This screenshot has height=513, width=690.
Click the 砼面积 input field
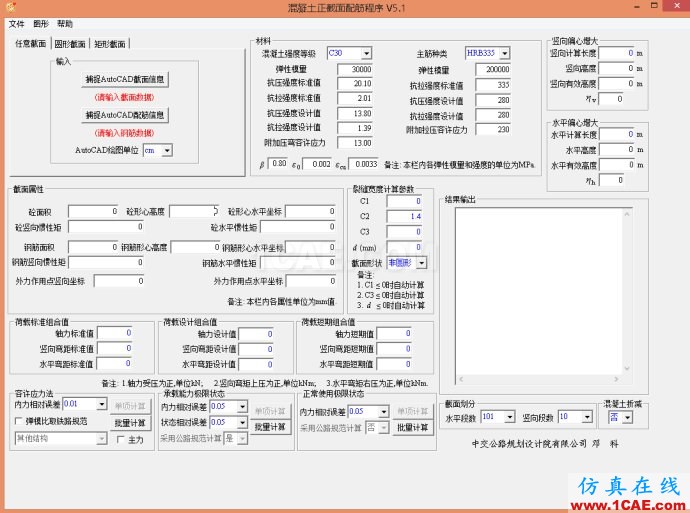click(x=93, y=212)
